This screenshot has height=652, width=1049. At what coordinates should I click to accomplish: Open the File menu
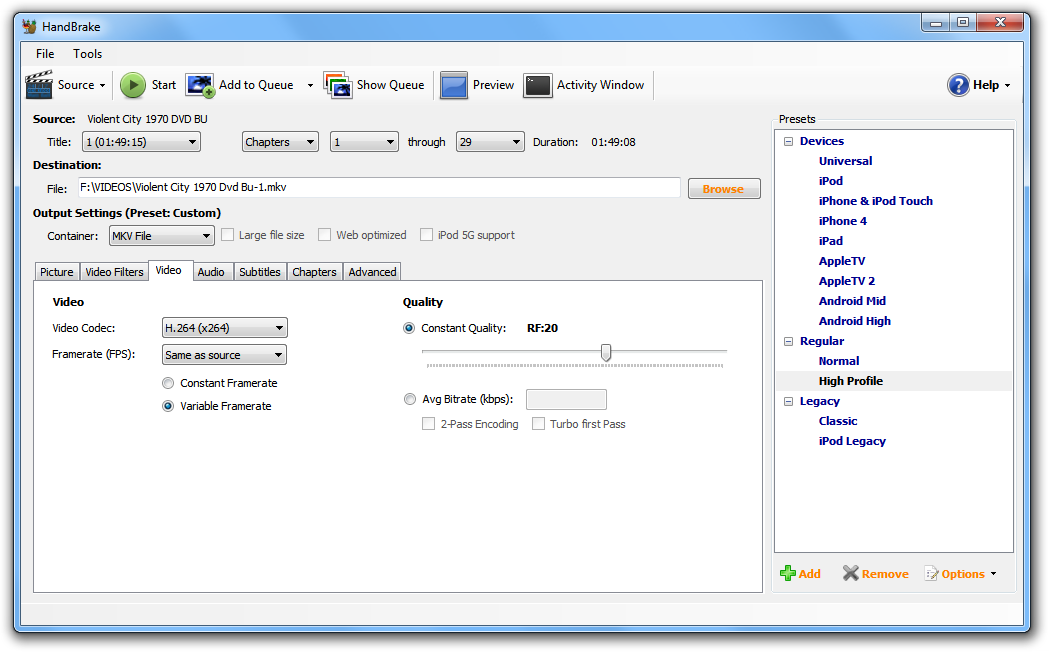(x=45, y=53)
